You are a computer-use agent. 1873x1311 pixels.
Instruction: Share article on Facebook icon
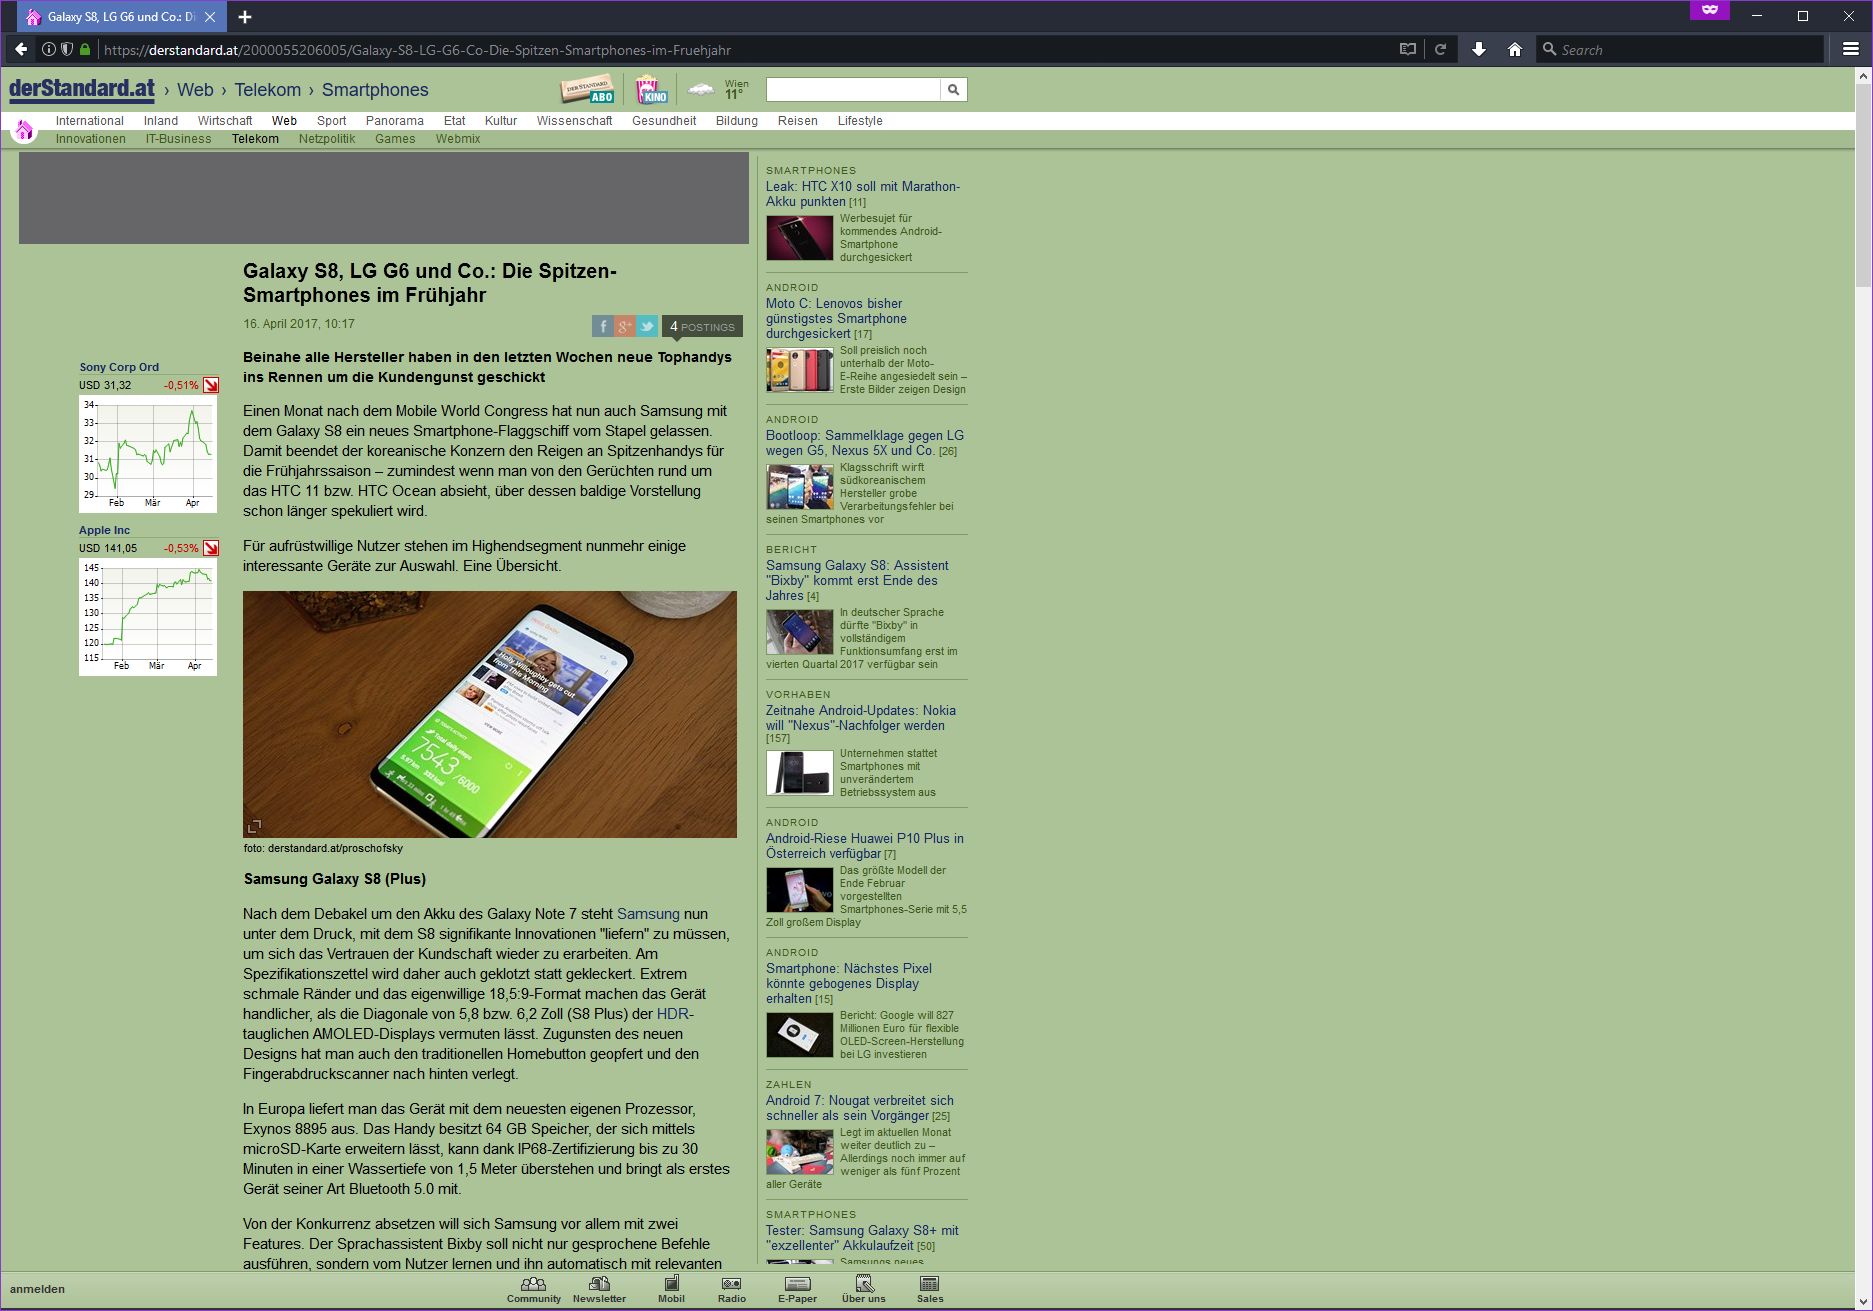pyautogui.click(x=602, y=326)
